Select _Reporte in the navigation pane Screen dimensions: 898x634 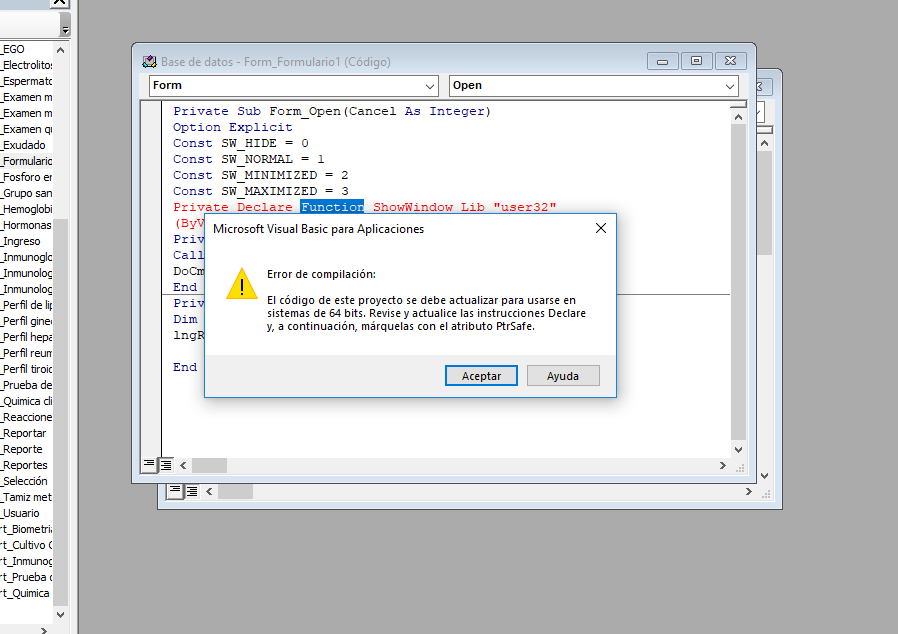pos(22,450)
